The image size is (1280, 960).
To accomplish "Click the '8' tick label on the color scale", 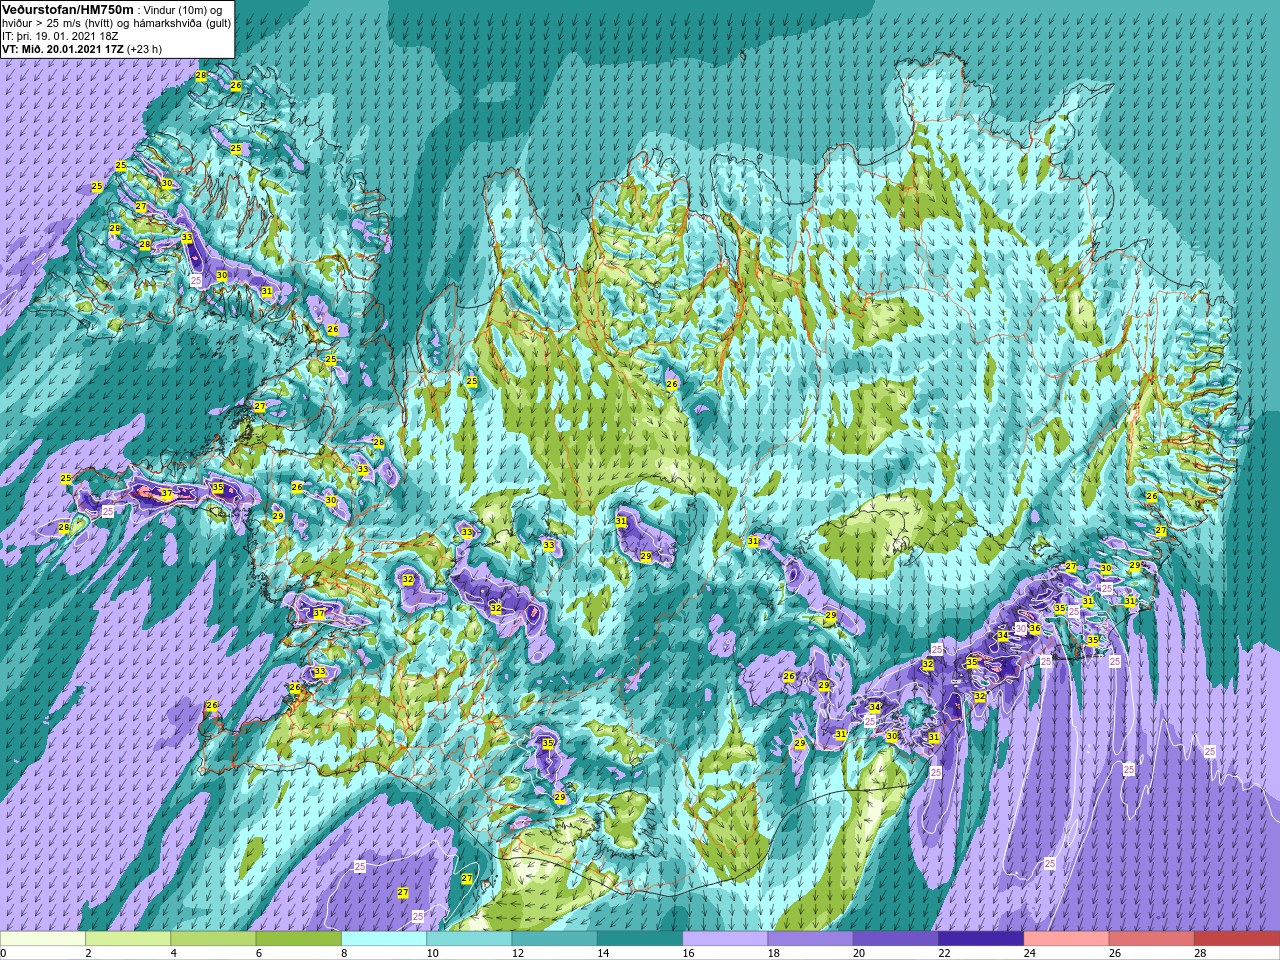I will coord(344,953).
